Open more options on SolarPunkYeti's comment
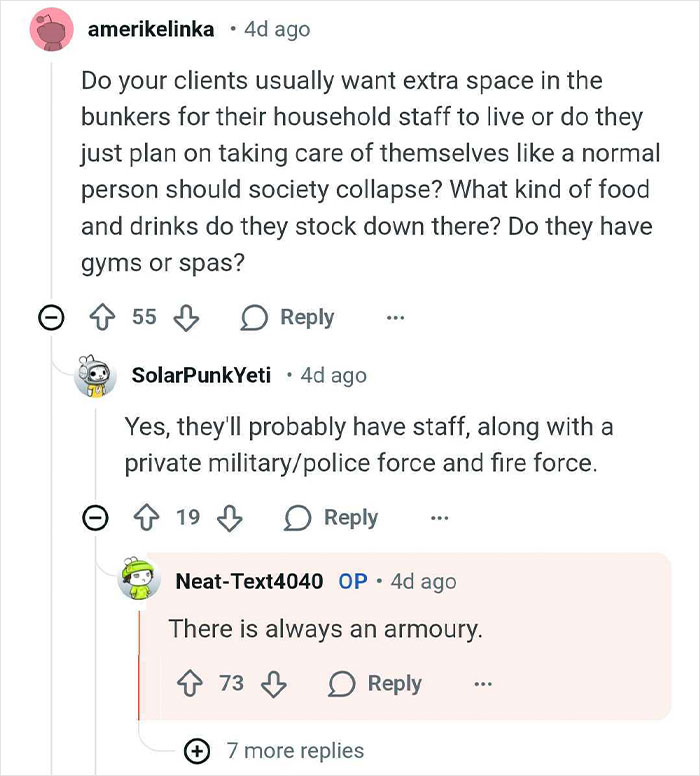 [439, 518]
